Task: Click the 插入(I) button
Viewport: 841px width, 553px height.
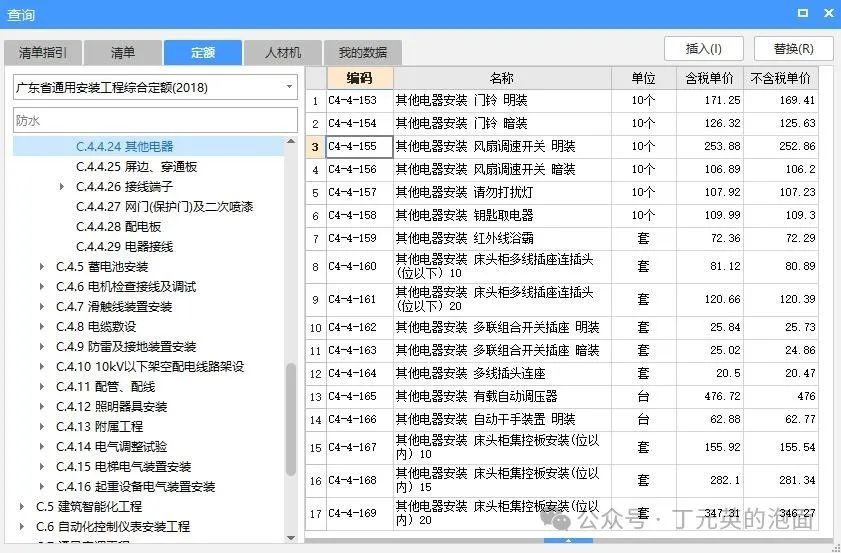Action: [704, 49]
